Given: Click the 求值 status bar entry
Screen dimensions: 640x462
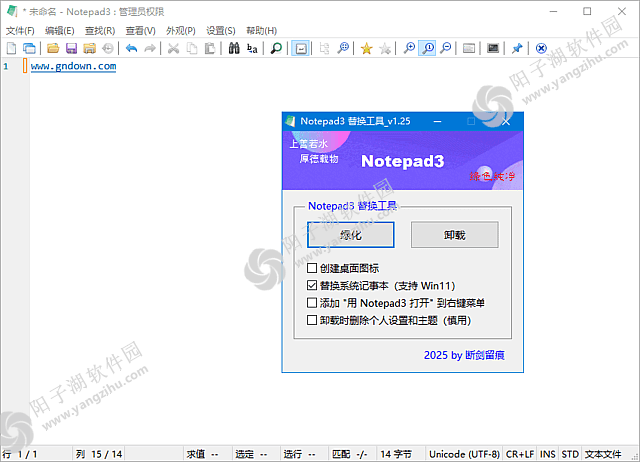Looking at the screenshot, I should [x=207, y=454].
